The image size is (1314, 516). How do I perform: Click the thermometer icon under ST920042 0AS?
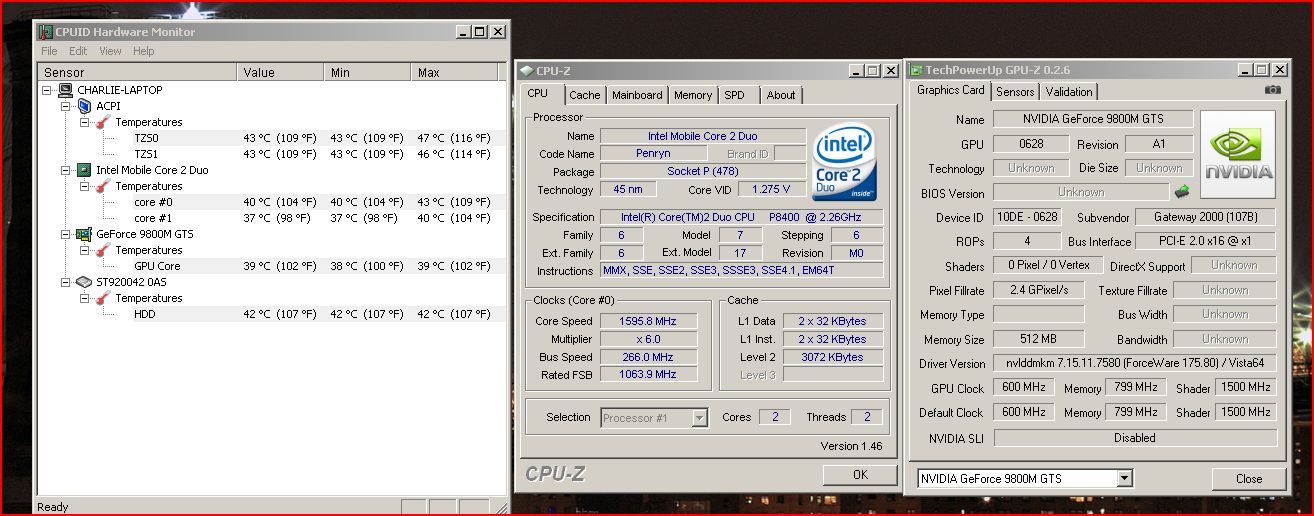103,298
